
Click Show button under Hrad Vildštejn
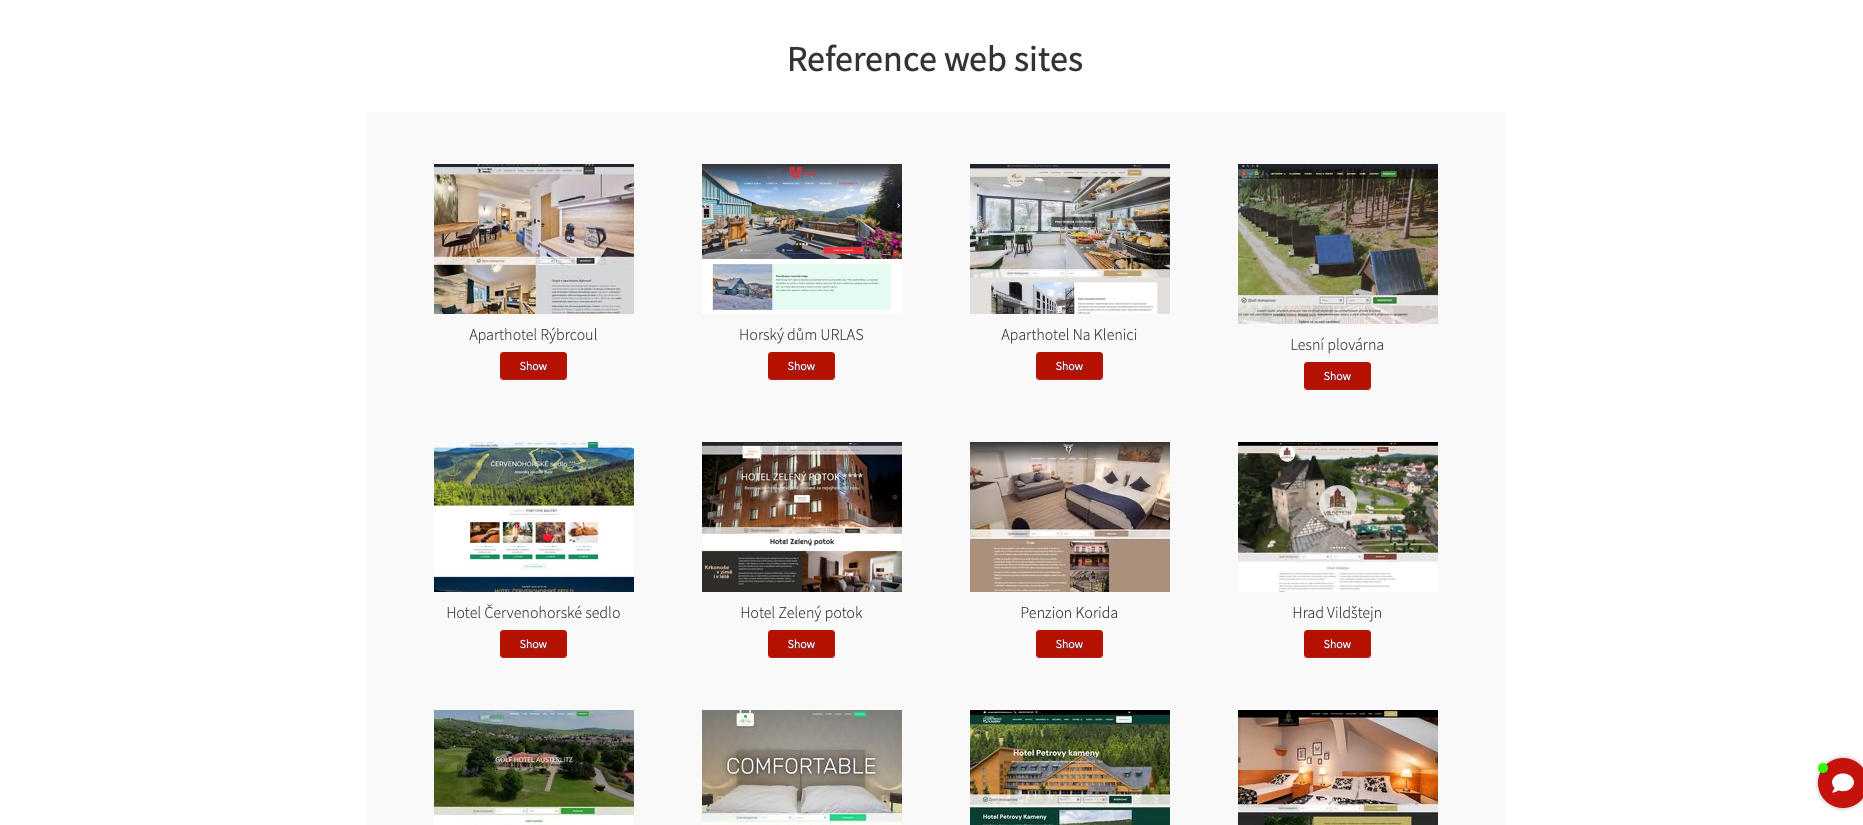pyautogui.click(x=1337, y=644)
